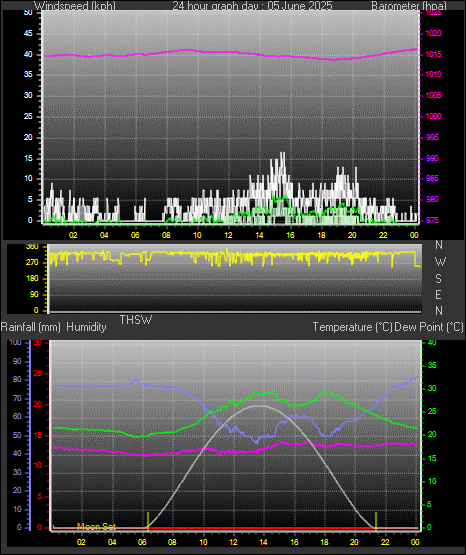The height and width of the screenshot is (555, 466).
Task: Click hour 18 on lower graph axis
Action: [x=324, y=542]
